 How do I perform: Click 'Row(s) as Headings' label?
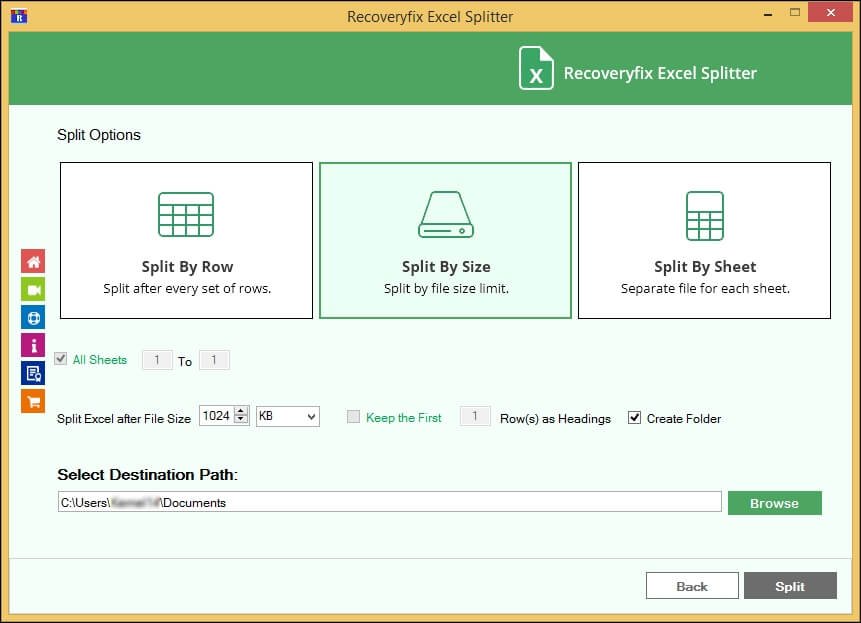click(x=555, y=419)
